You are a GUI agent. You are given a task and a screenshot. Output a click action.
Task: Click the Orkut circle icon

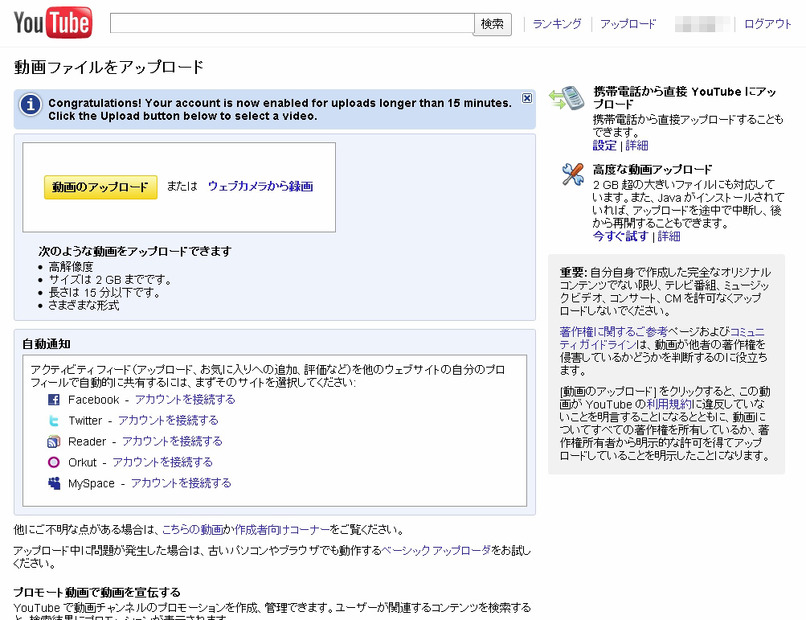(53, 462)
